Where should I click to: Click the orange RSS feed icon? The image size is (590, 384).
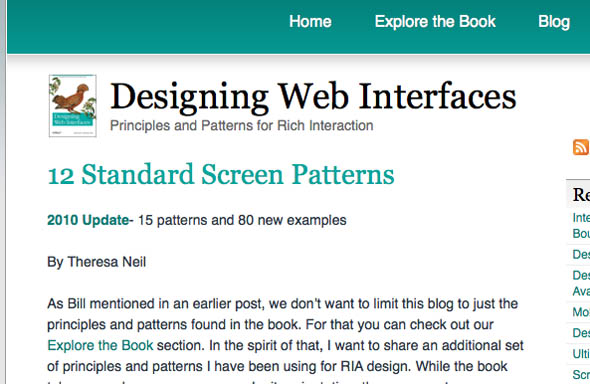tap(581, 147)
